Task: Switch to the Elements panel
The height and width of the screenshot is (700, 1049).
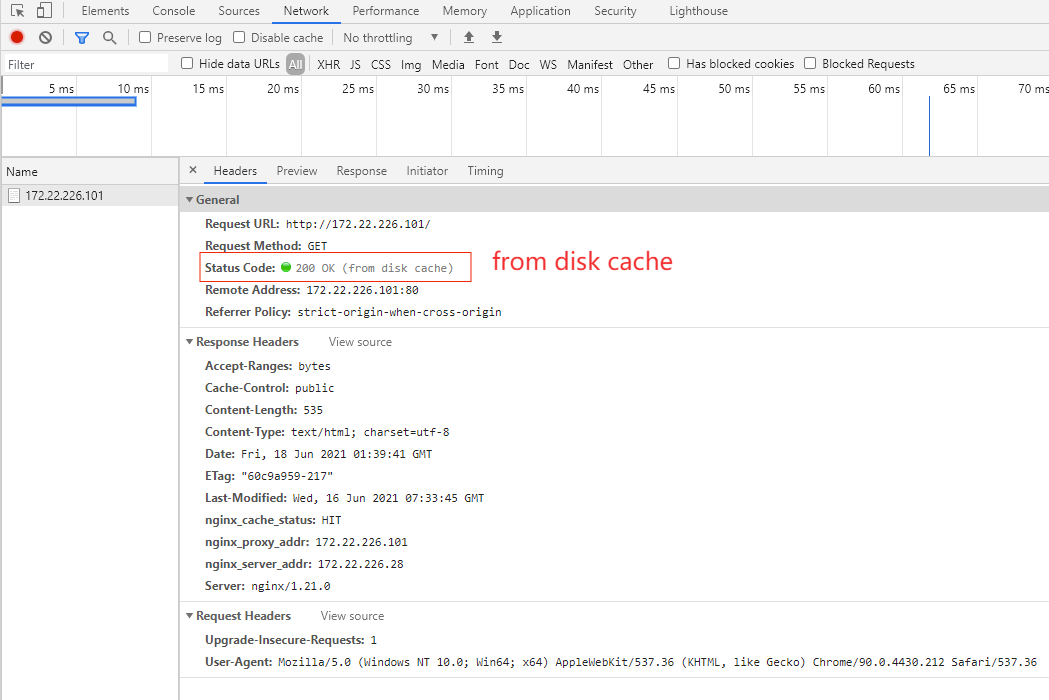Action: pos(105,11)
